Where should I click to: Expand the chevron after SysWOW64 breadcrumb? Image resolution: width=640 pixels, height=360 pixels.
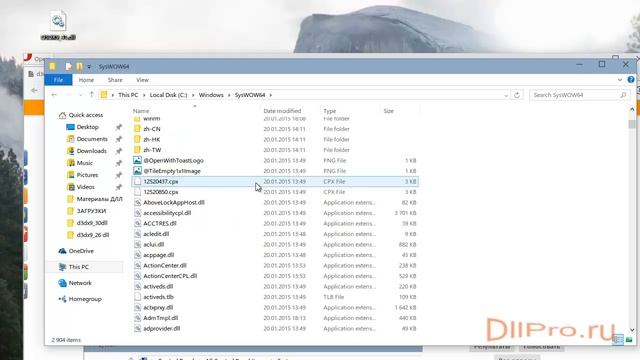(x=271, y=95)
